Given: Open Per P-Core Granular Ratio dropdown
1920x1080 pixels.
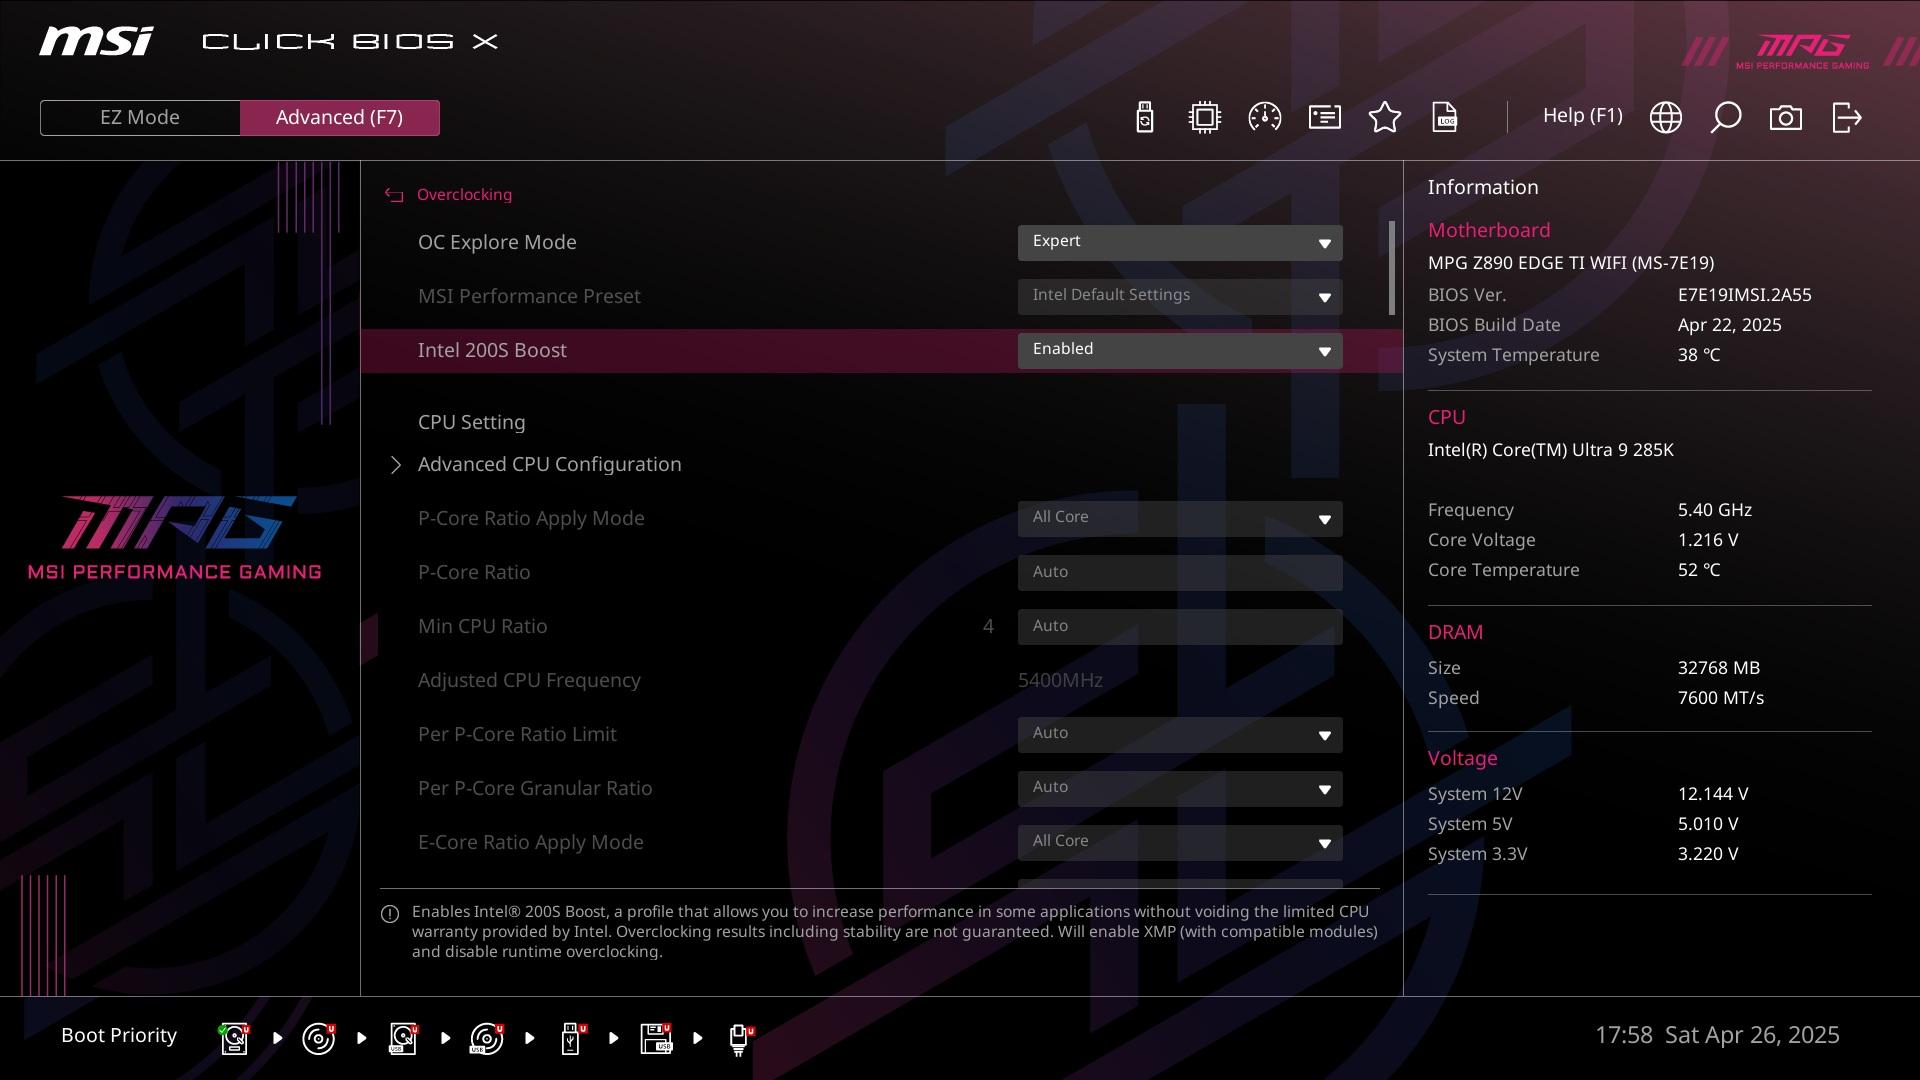Looking at the screenshot, I should [1180, 789].
